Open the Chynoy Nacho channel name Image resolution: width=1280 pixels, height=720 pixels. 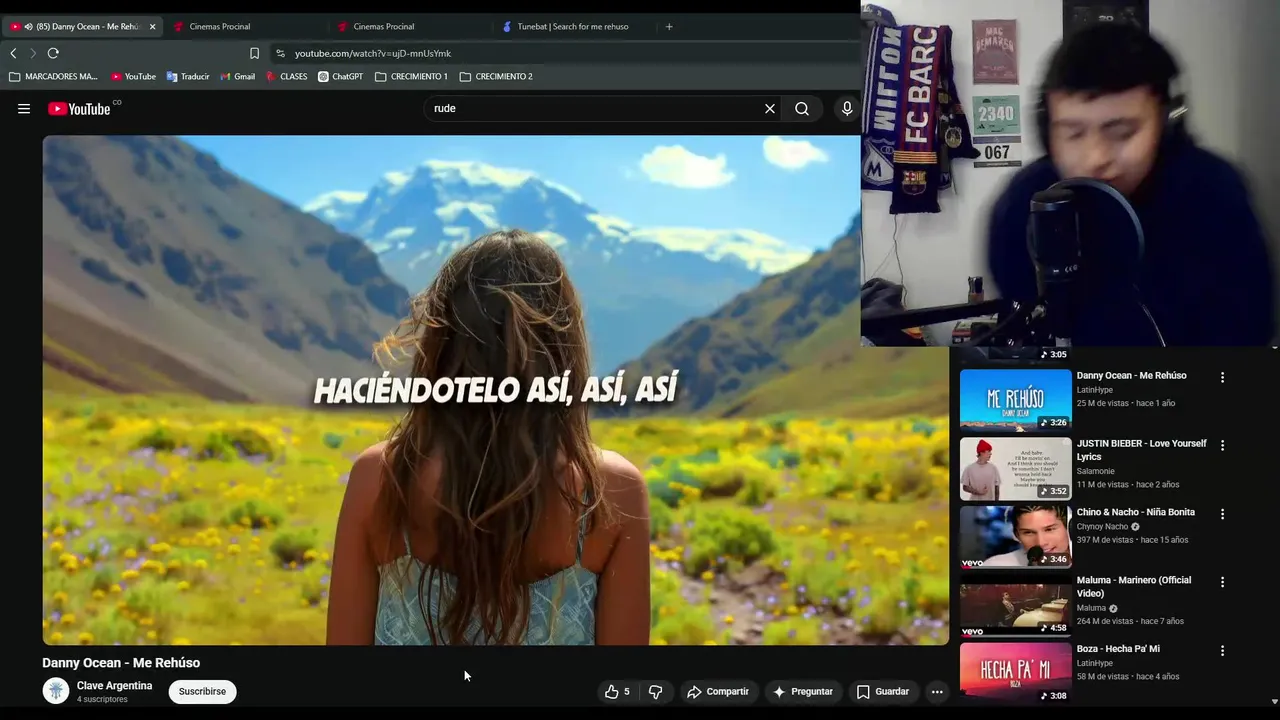[1102, 526]
